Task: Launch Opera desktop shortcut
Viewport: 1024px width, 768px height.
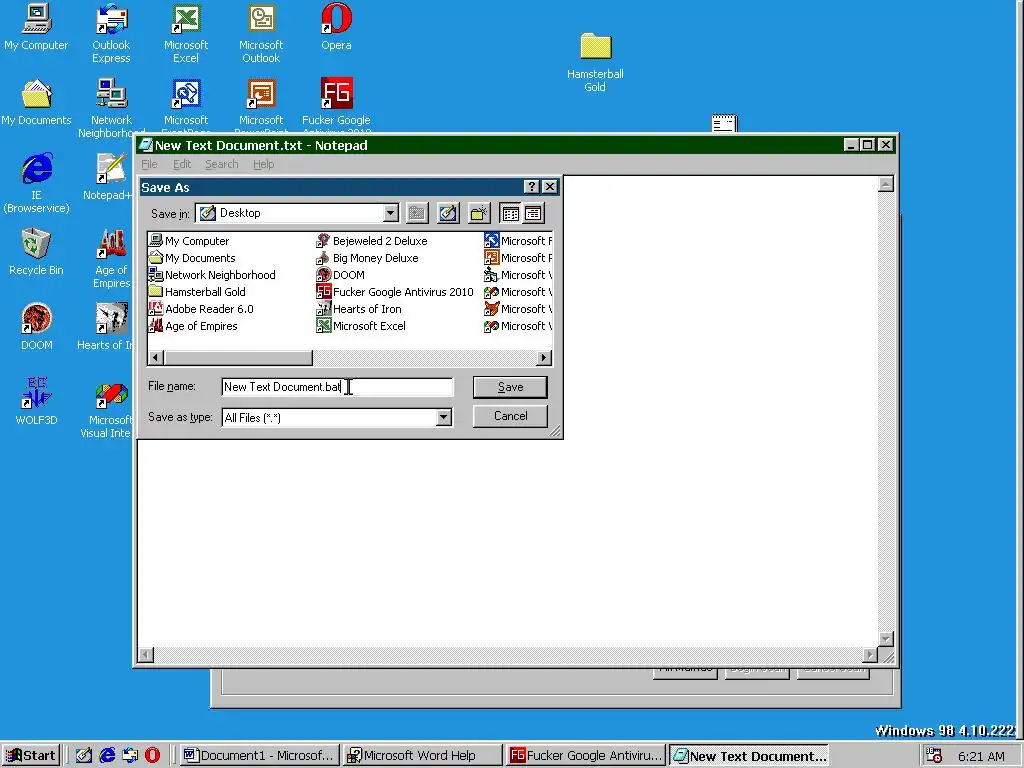Action: coord(336,27)
